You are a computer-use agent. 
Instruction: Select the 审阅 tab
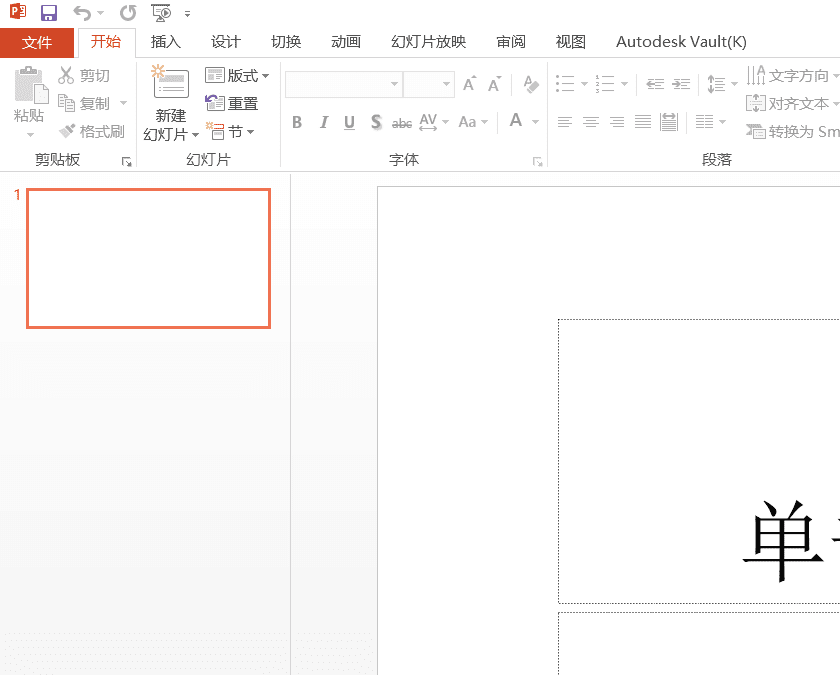[x=511, y=42]
